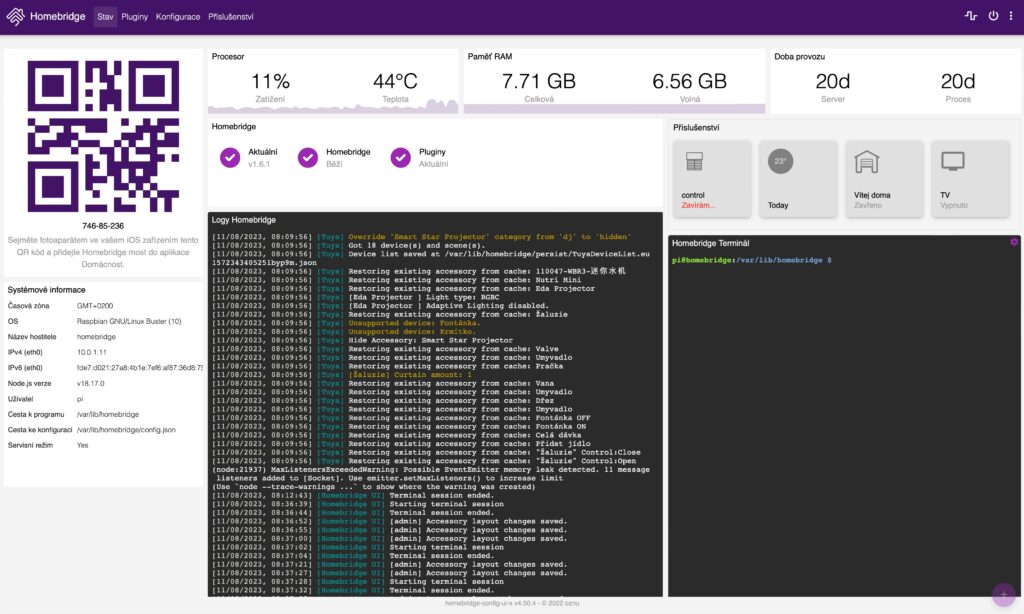The width and height of the screenshot is (1024, 614).
Task: Open the Pluginy menu item
Action: tap(135, 17)
